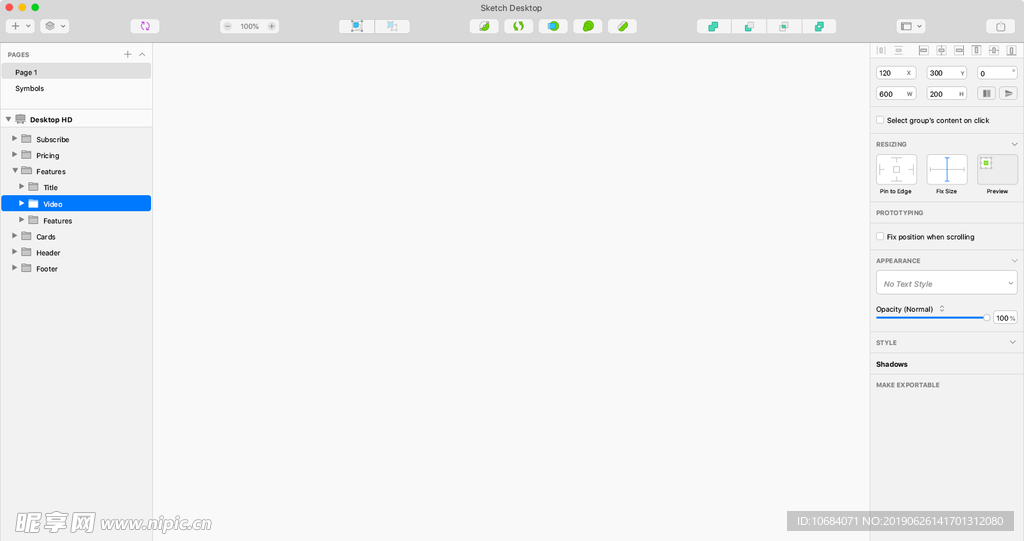Toggle the Pin to Edge resizing control
The width and height of the screenshot is (1024, 541).
coord(896,169)
